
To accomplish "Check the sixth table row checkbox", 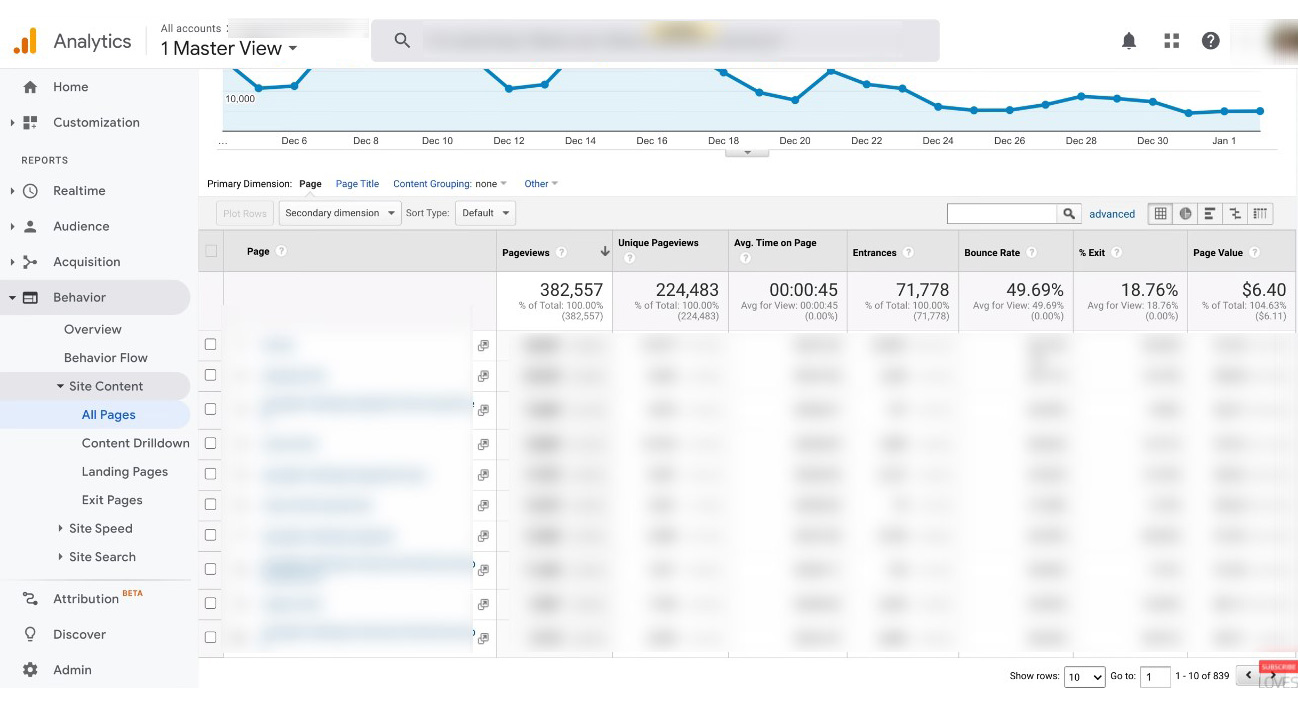I will tap(210, 504).
